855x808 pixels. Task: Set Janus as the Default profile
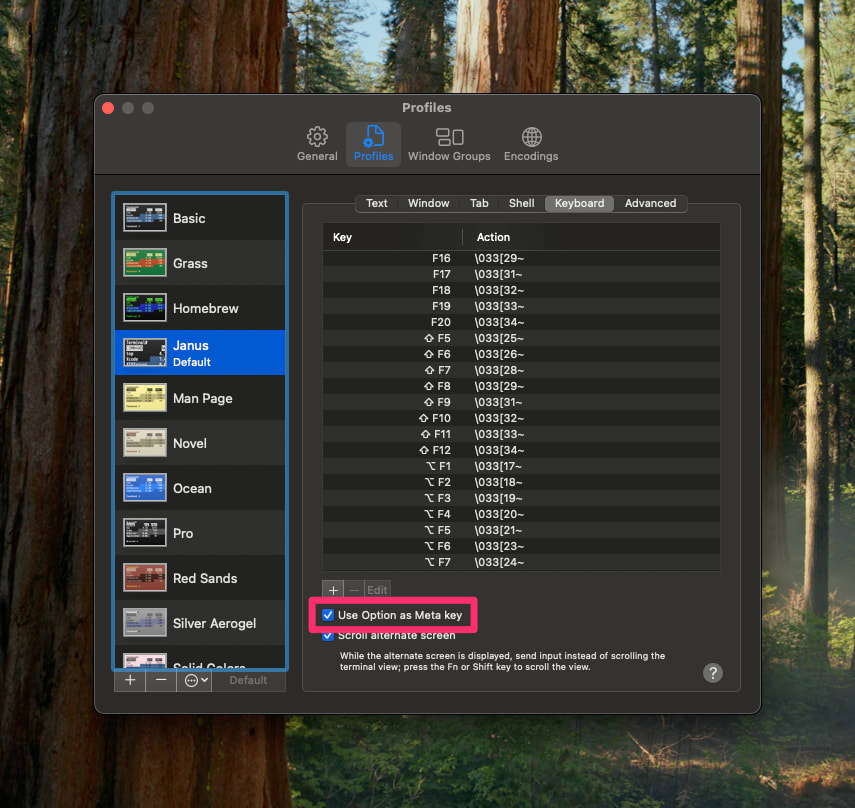click(x=248, y=680)
